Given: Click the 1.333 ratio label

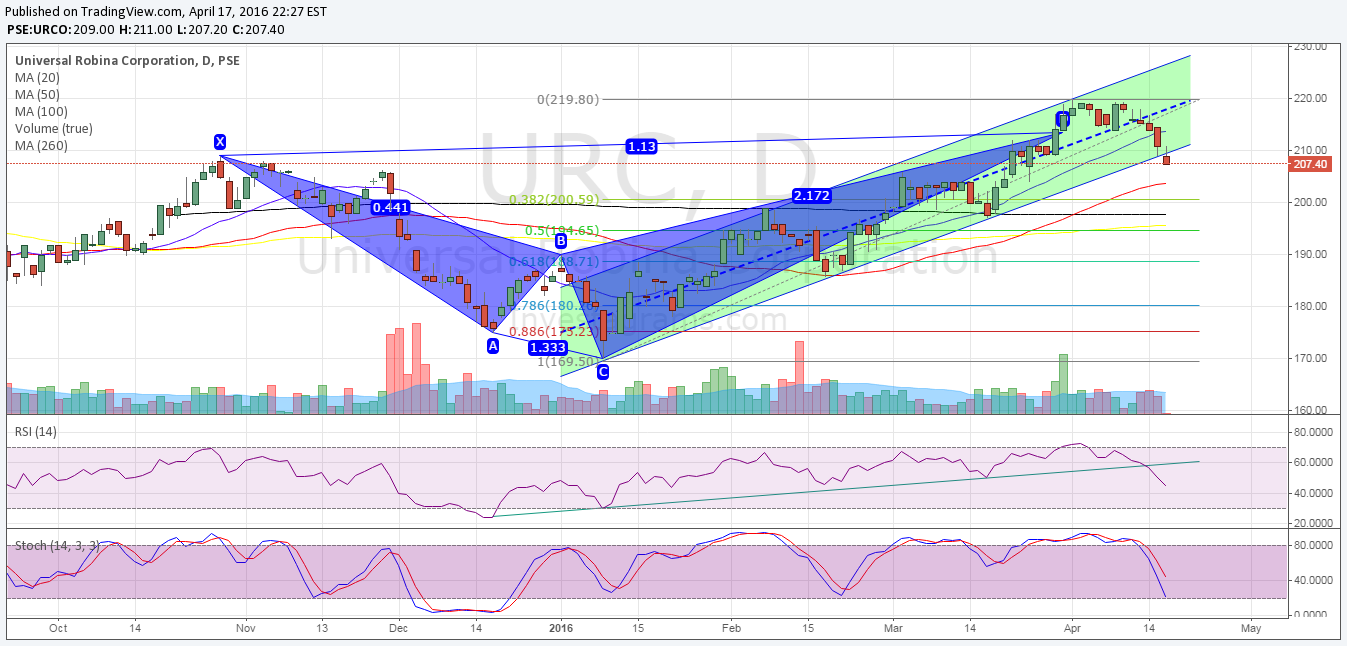Looking at the screenshot, I should [548, 348].
